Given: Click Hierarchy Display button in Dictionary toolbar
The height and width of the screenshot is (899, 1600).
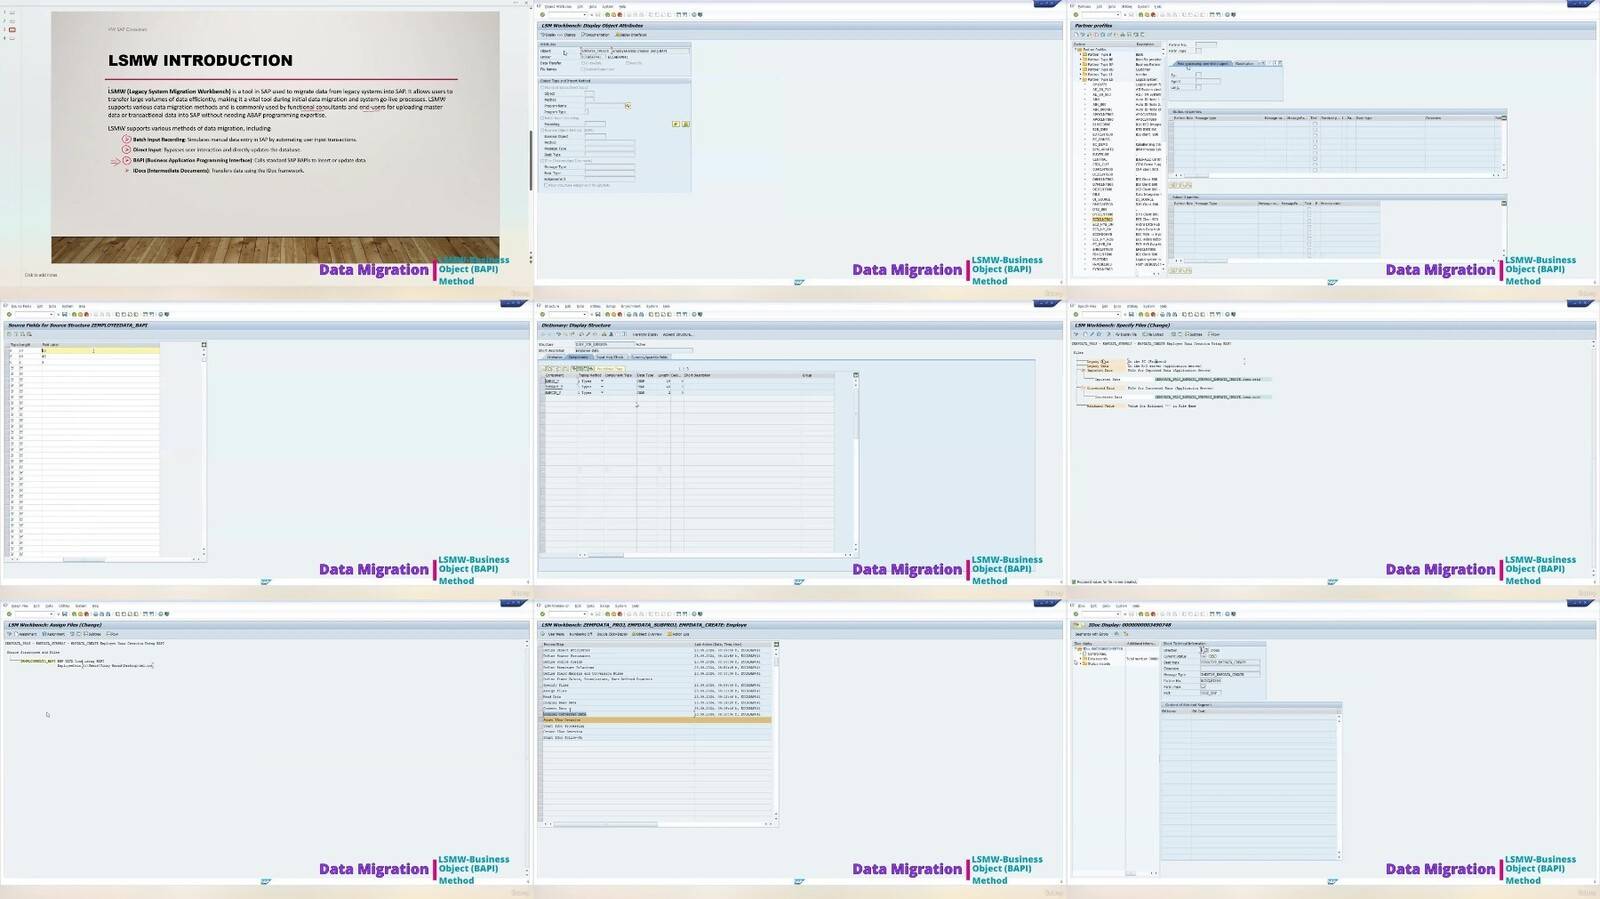Looking at the screenshot, I should pos(645,334).
